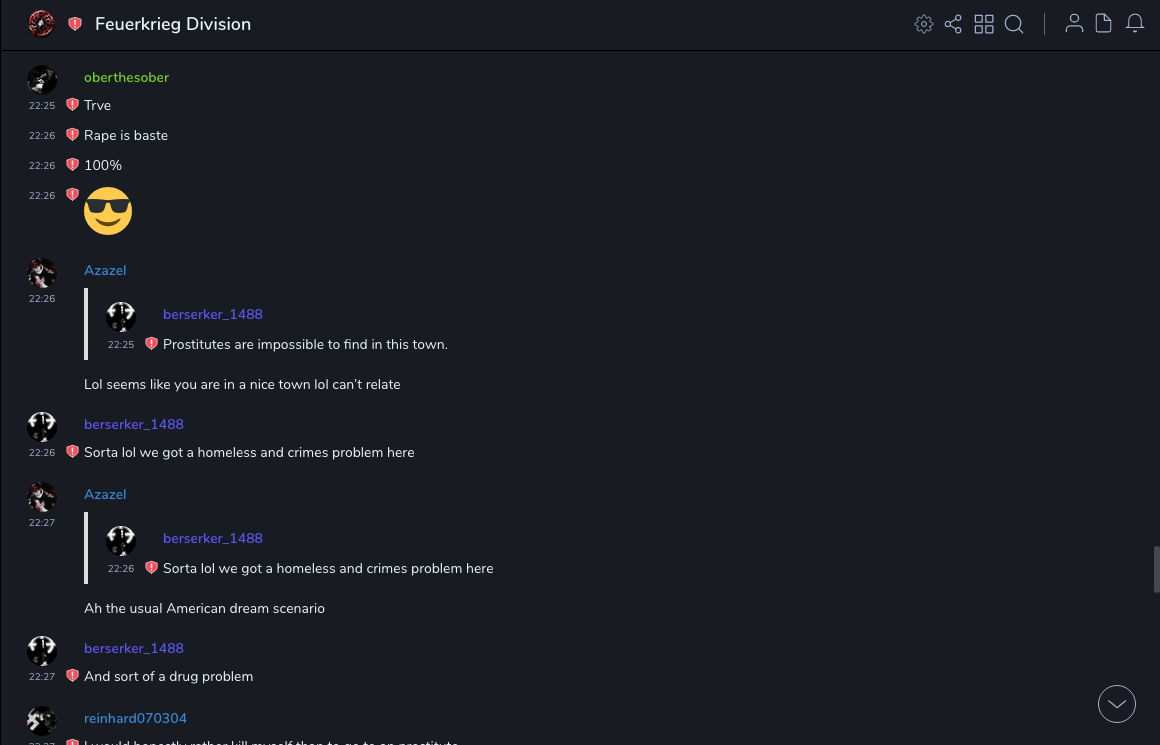Viewport: 1160px width, 745px height.
Task: Click the vertical scrollbar thumb
Action: click(1156, 570)
